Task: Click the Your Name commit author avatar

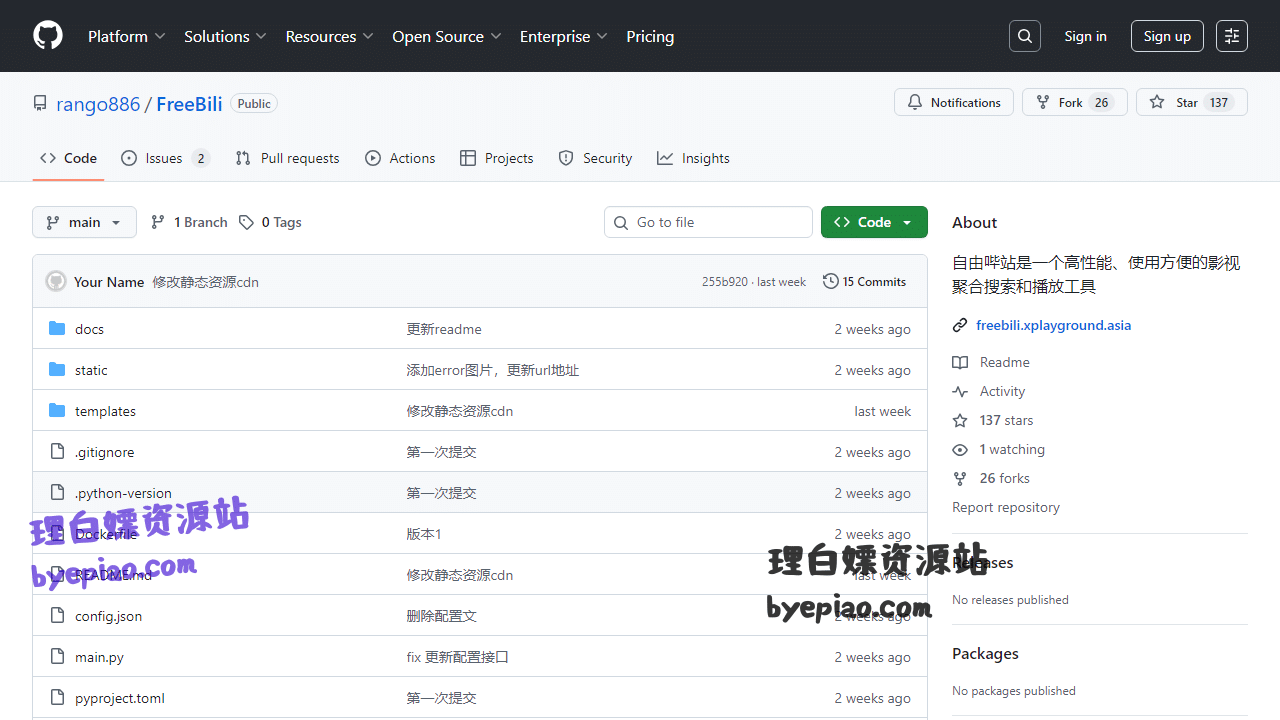Action: 56,281
